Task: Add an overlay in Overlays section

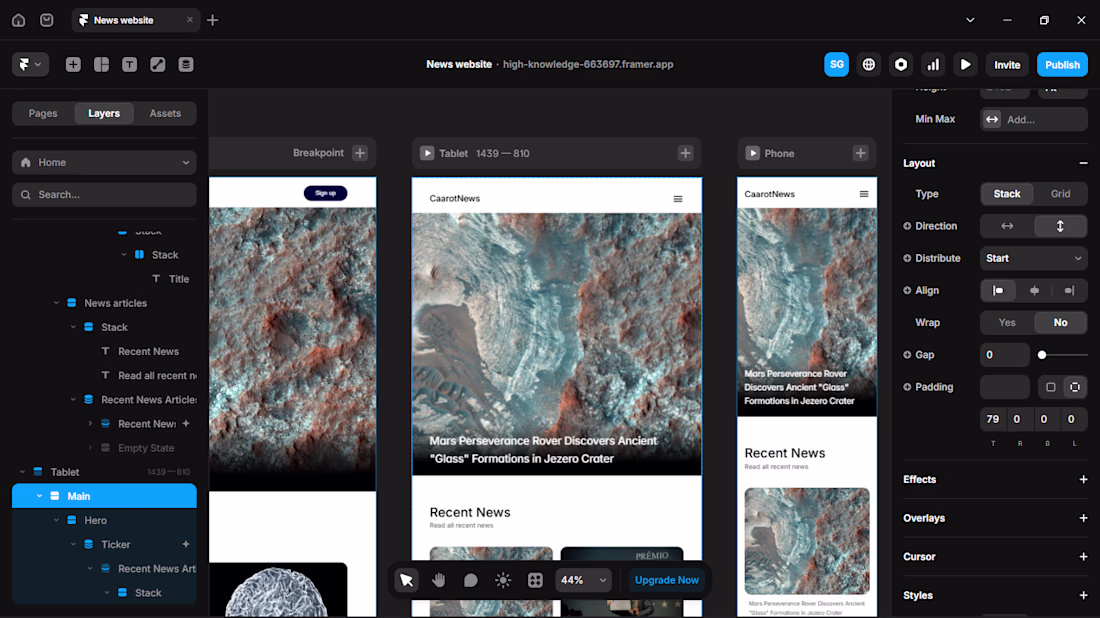Action: tap(1083, 518)
